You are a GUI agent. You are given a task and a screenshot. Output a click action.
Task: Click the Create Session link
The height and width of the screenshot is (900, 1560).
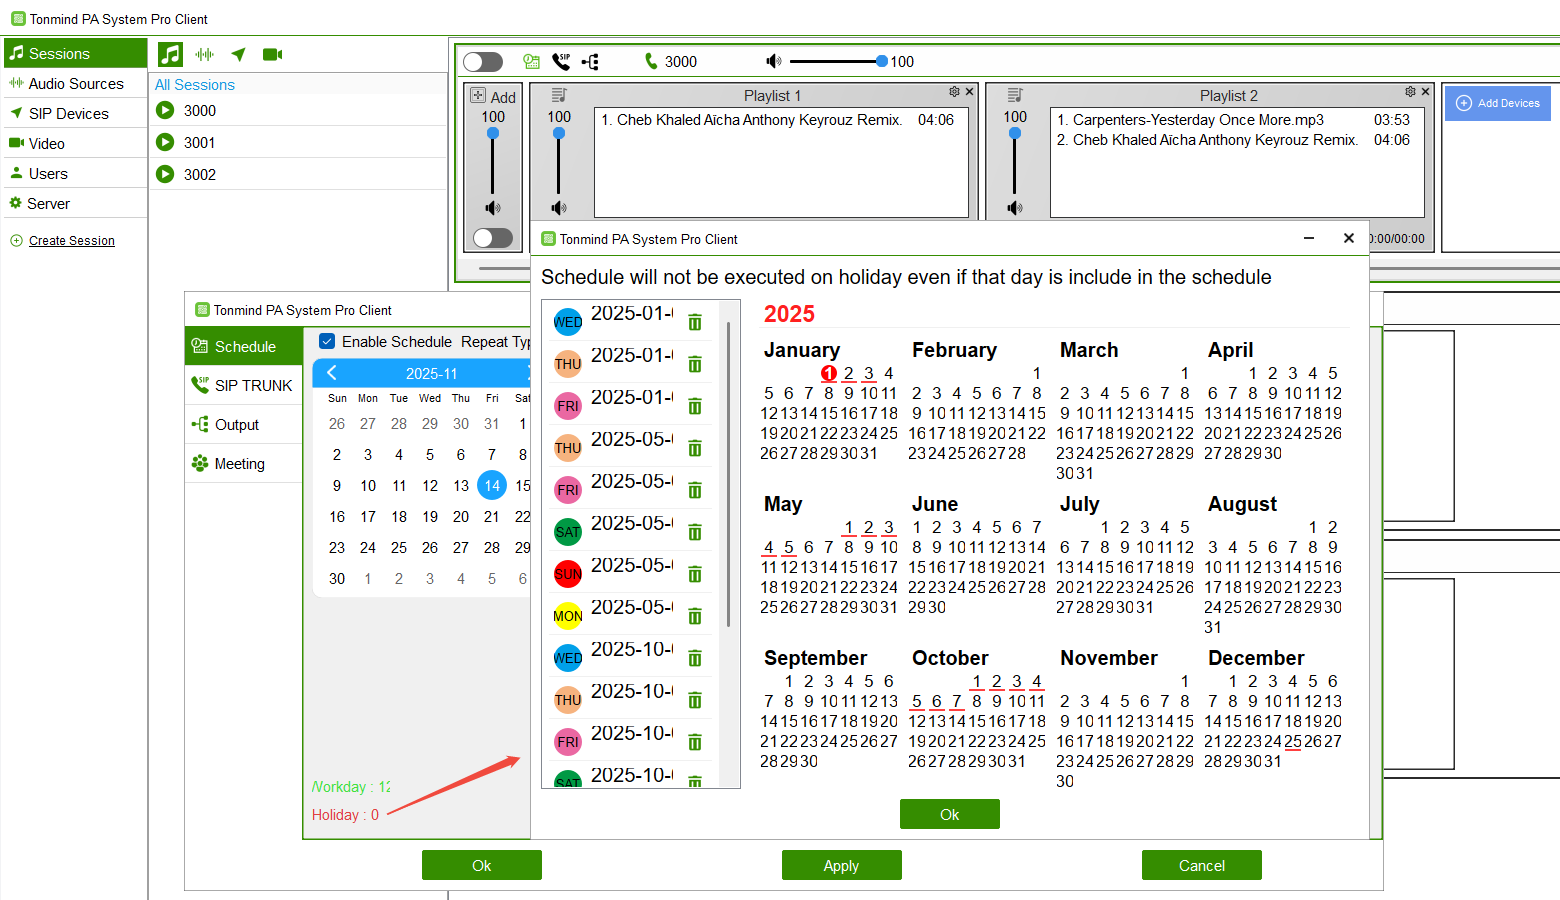[x=72, y=241]
